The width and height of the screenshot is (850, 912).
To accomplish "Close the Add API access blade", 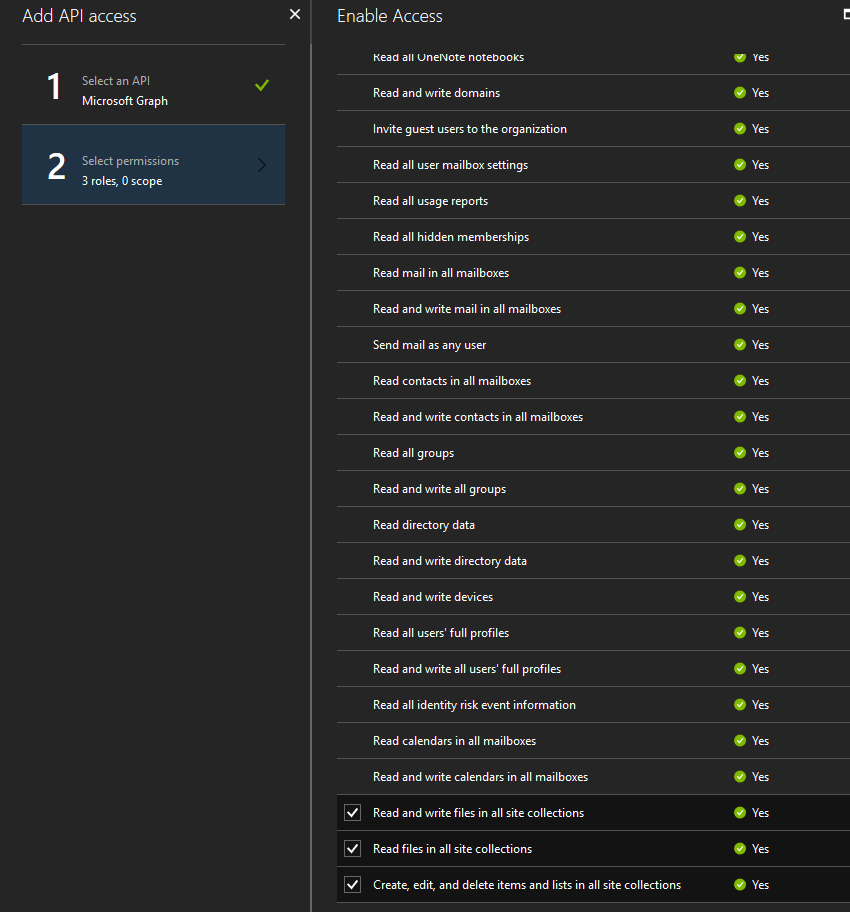I will (294, 15).
